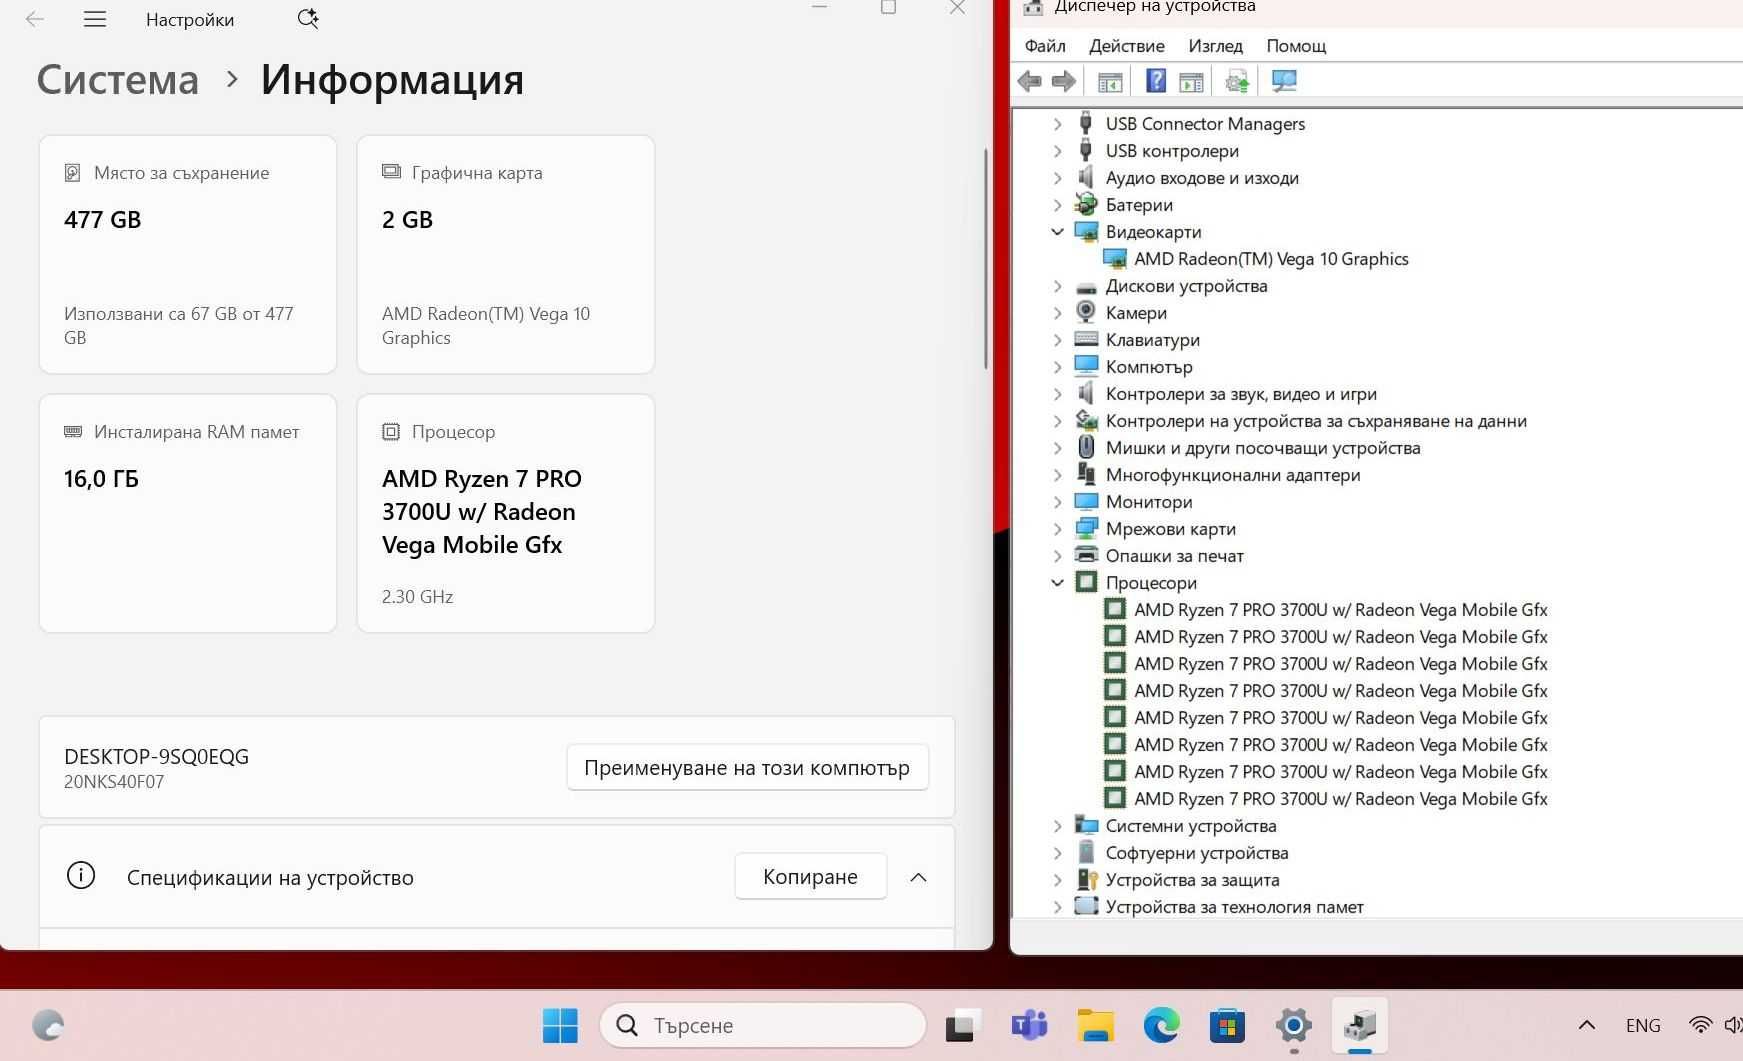Viewport: 1743px width, 1061px height.
Task: Click the Settings window vertical scrollbar
Action: (986, 260)
